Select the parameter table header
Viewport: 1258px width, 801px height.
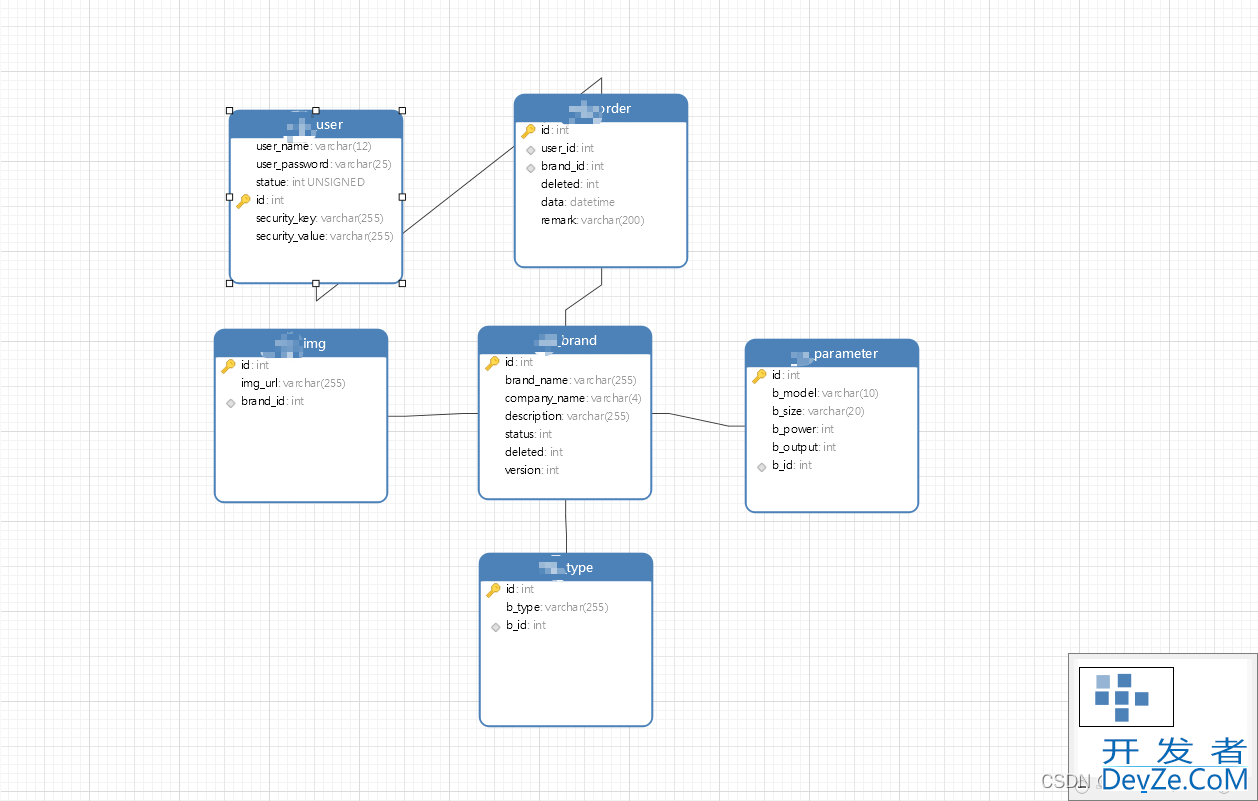[x=832, y=353]
